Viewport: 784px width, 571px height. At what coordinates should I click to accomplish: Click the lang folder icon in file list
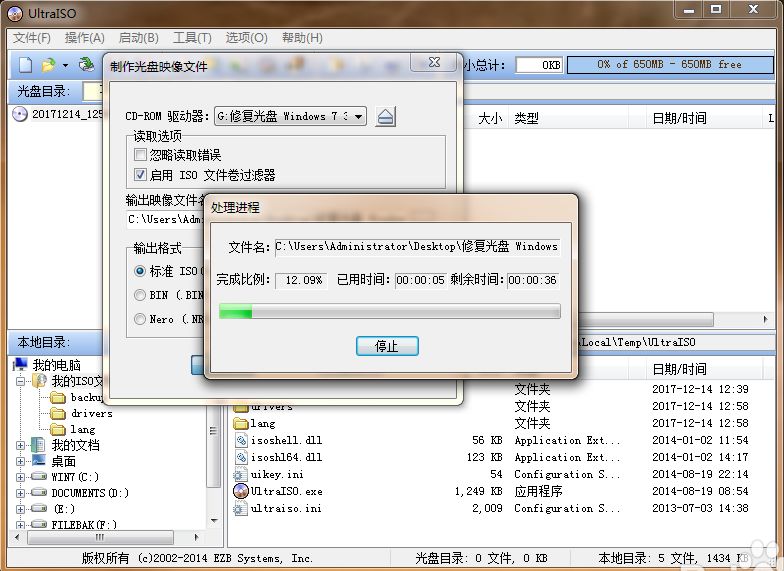[241, 424]
